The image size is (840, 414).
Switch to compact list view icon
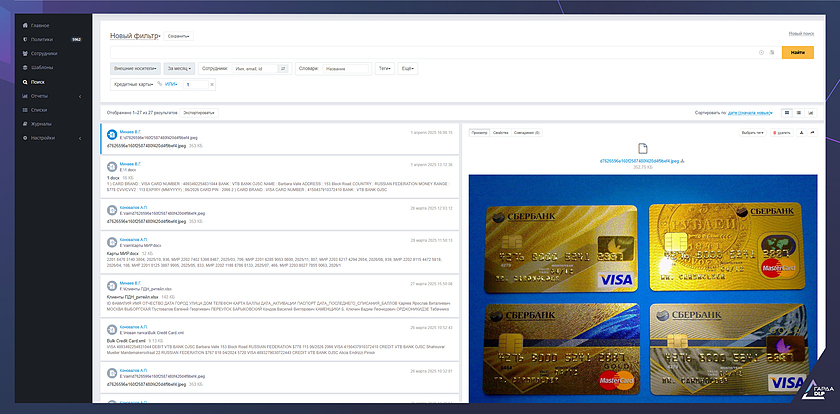coord(798,113)
